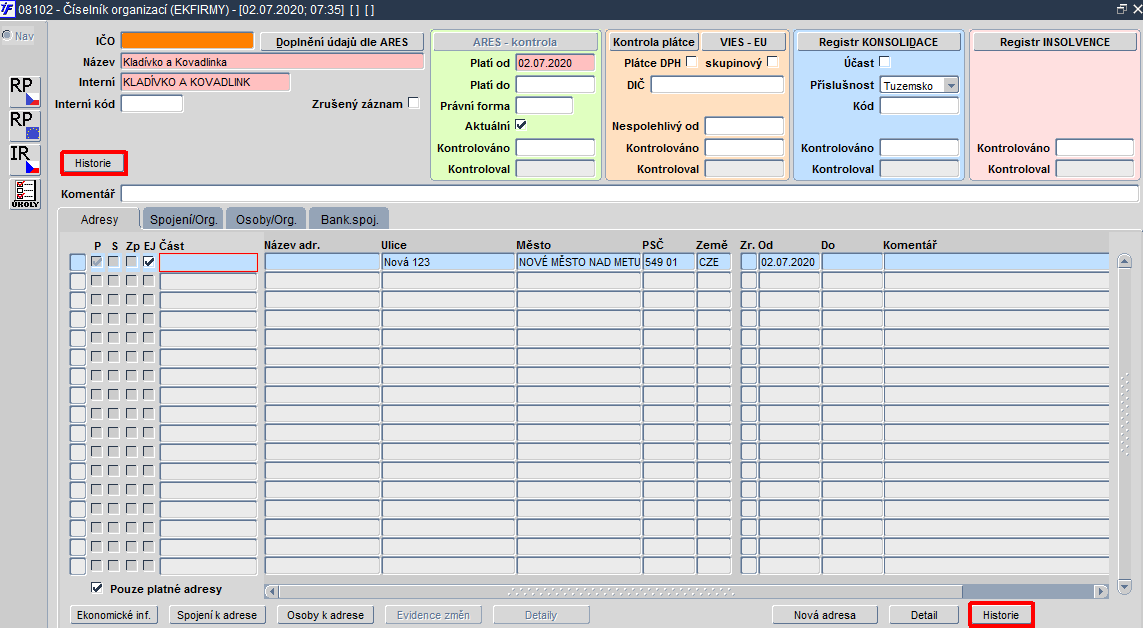This screenshot has height=628, width=1143.
Task: Click the horizontal scrollbar right arrow
Action: [1101, 592]
